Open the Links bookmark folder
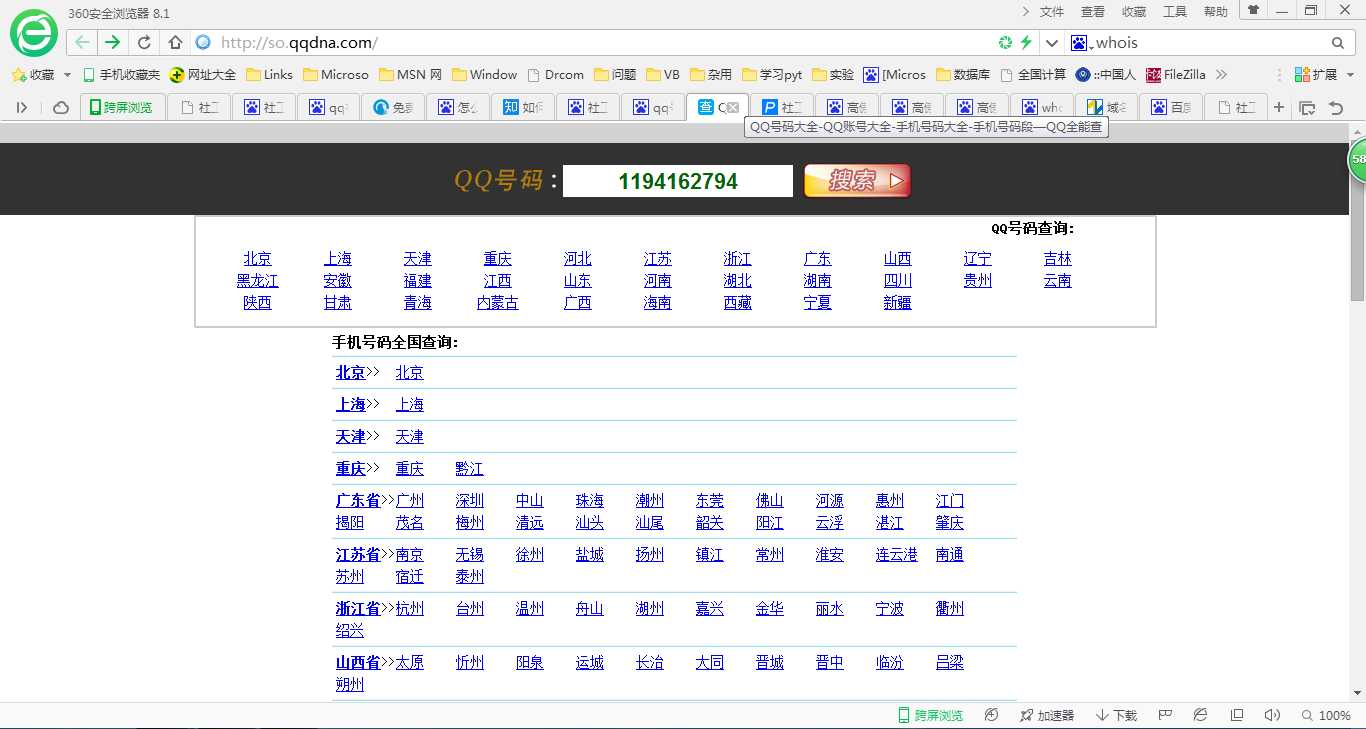The width and height of the screenshot is (1366, 729). point(270,75)
